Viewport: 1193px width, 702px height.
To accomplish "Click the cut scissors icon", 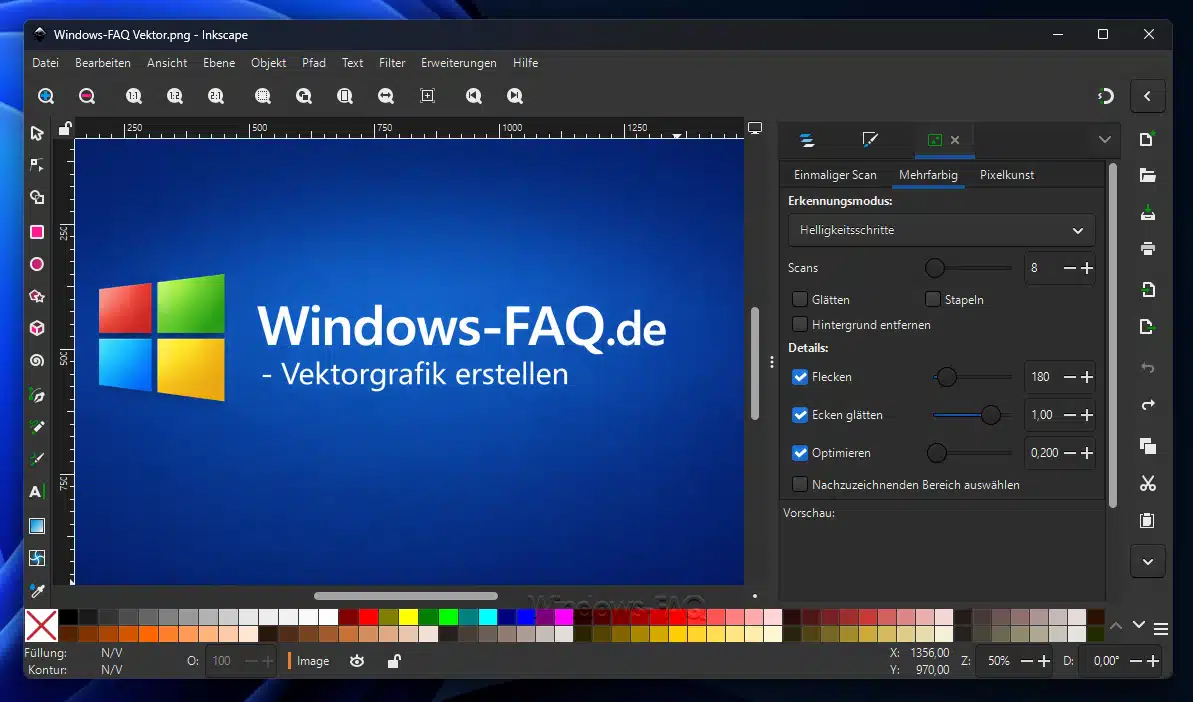I will [x=1147, y=484].
